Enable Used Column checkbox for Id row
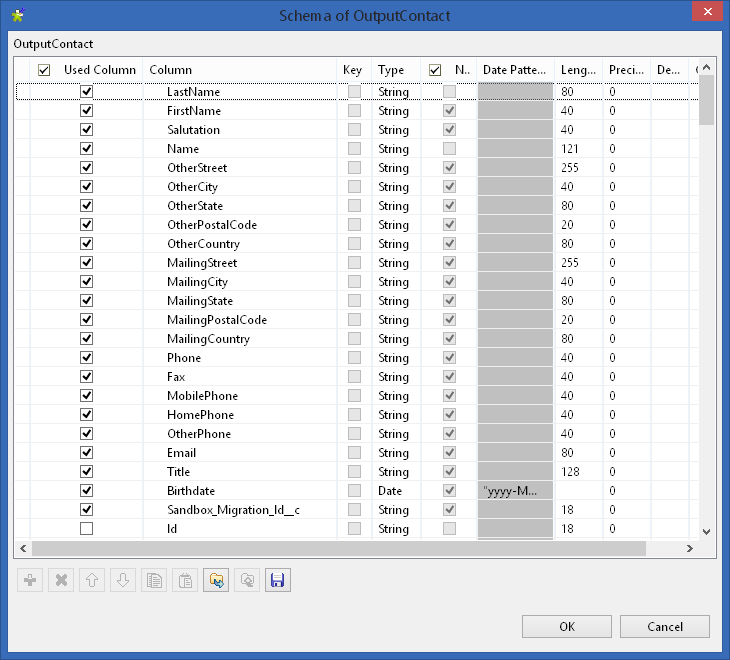 tap(86, 529)
